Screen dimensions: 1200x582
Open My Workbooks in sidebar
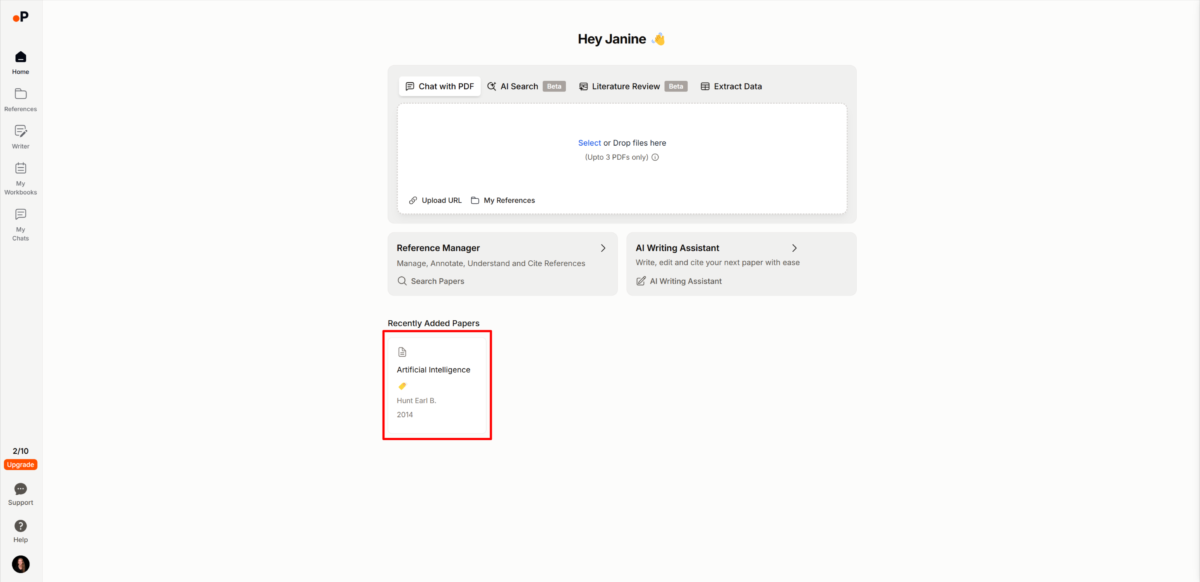point(21,168)
